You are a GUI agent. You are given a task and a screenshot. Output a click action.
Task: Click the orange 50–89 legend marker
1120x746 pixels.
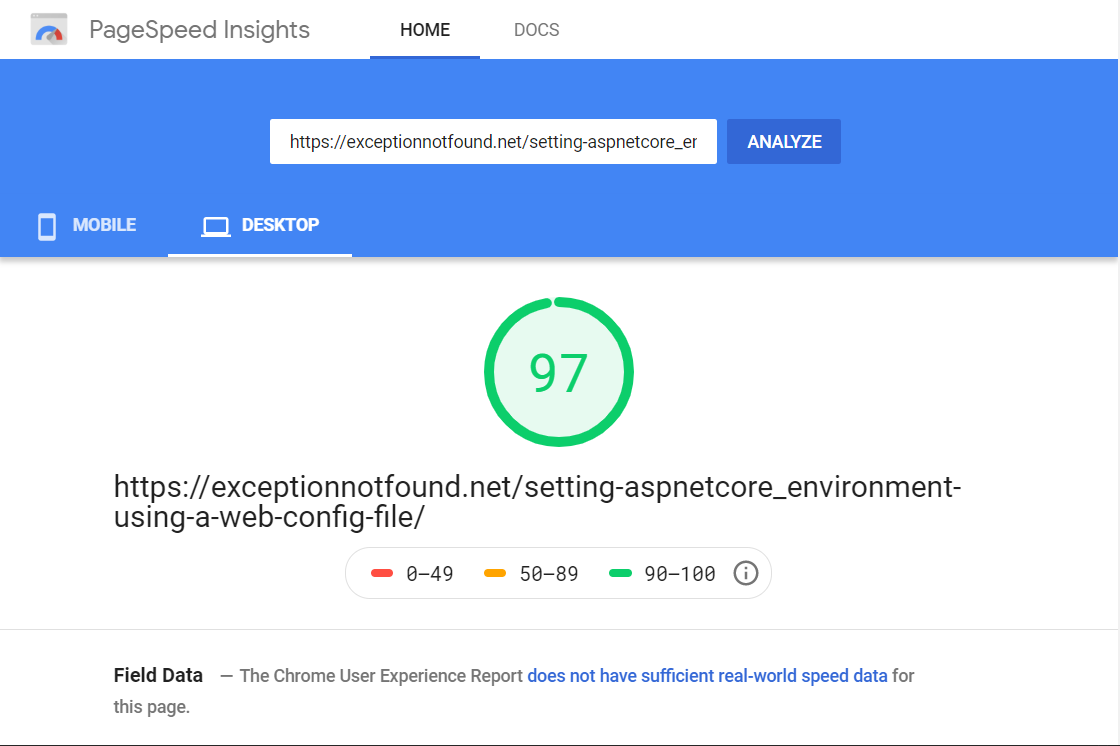(x=495, y=573)
